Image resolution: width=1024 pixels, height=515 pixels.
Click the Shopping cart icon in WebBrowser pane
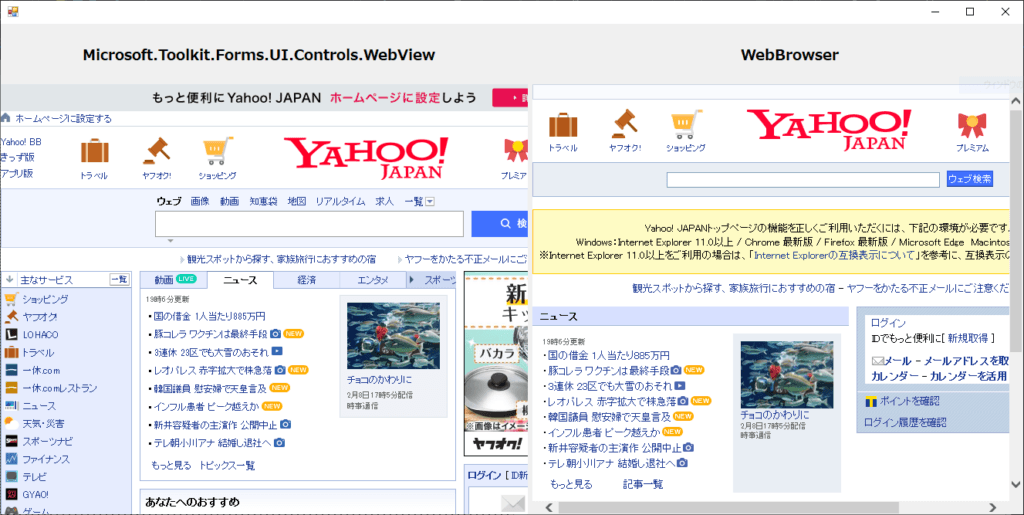click(686, 124)
